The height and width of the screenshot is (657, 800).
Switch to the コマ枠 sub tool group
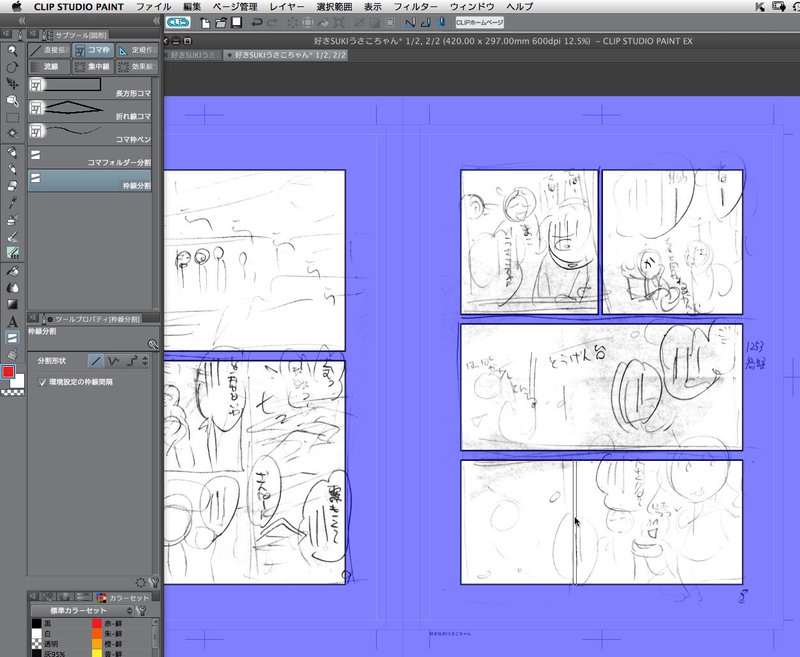[x=93, y=50]
